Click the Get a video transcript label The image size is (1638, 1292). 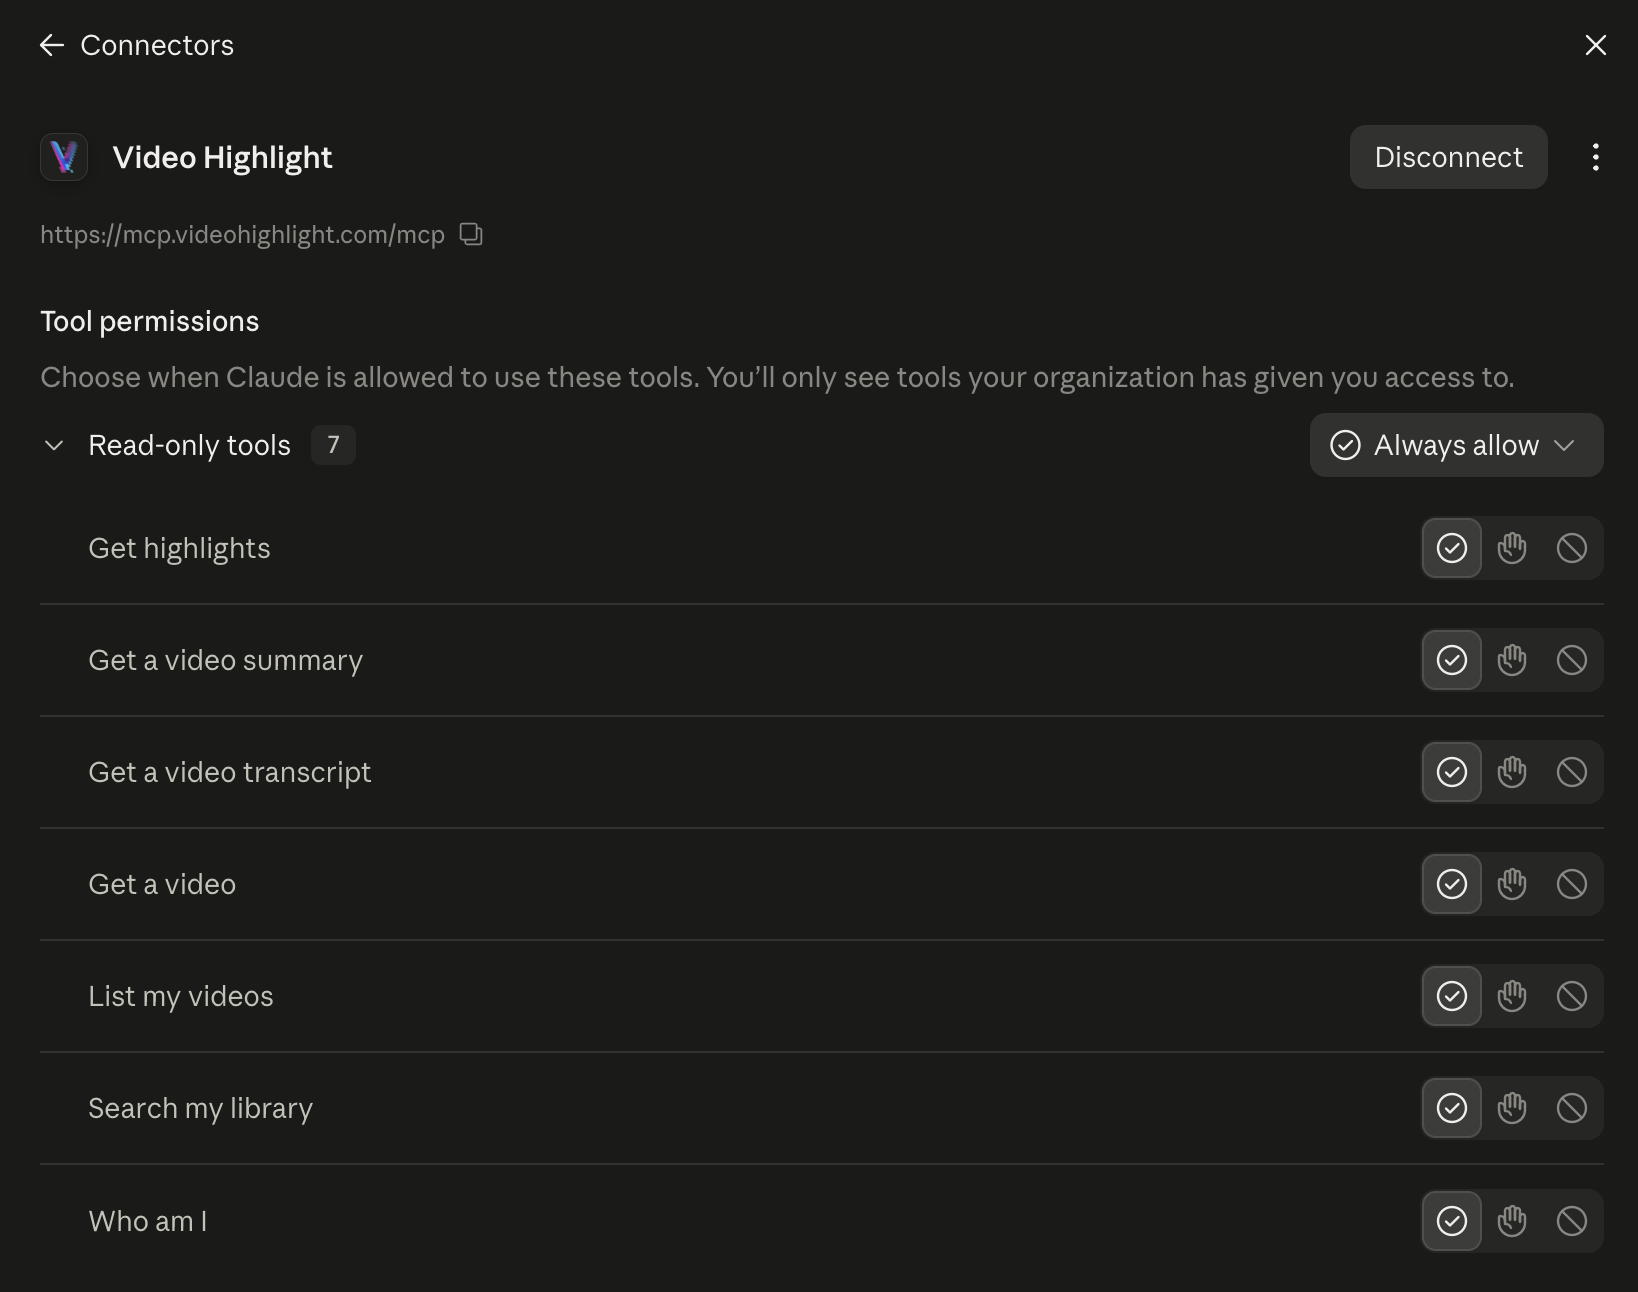coord(229,773)
